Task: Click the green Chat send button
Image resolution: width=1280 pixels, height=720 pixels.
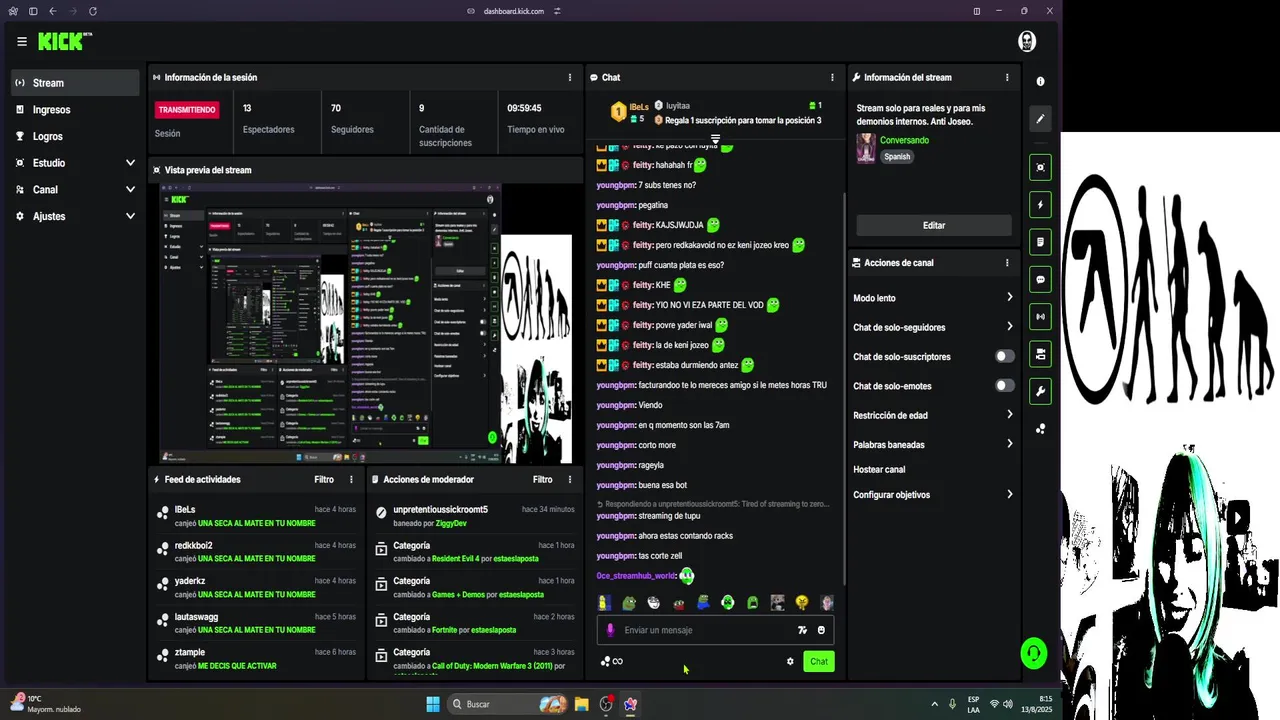Action: 819,661
